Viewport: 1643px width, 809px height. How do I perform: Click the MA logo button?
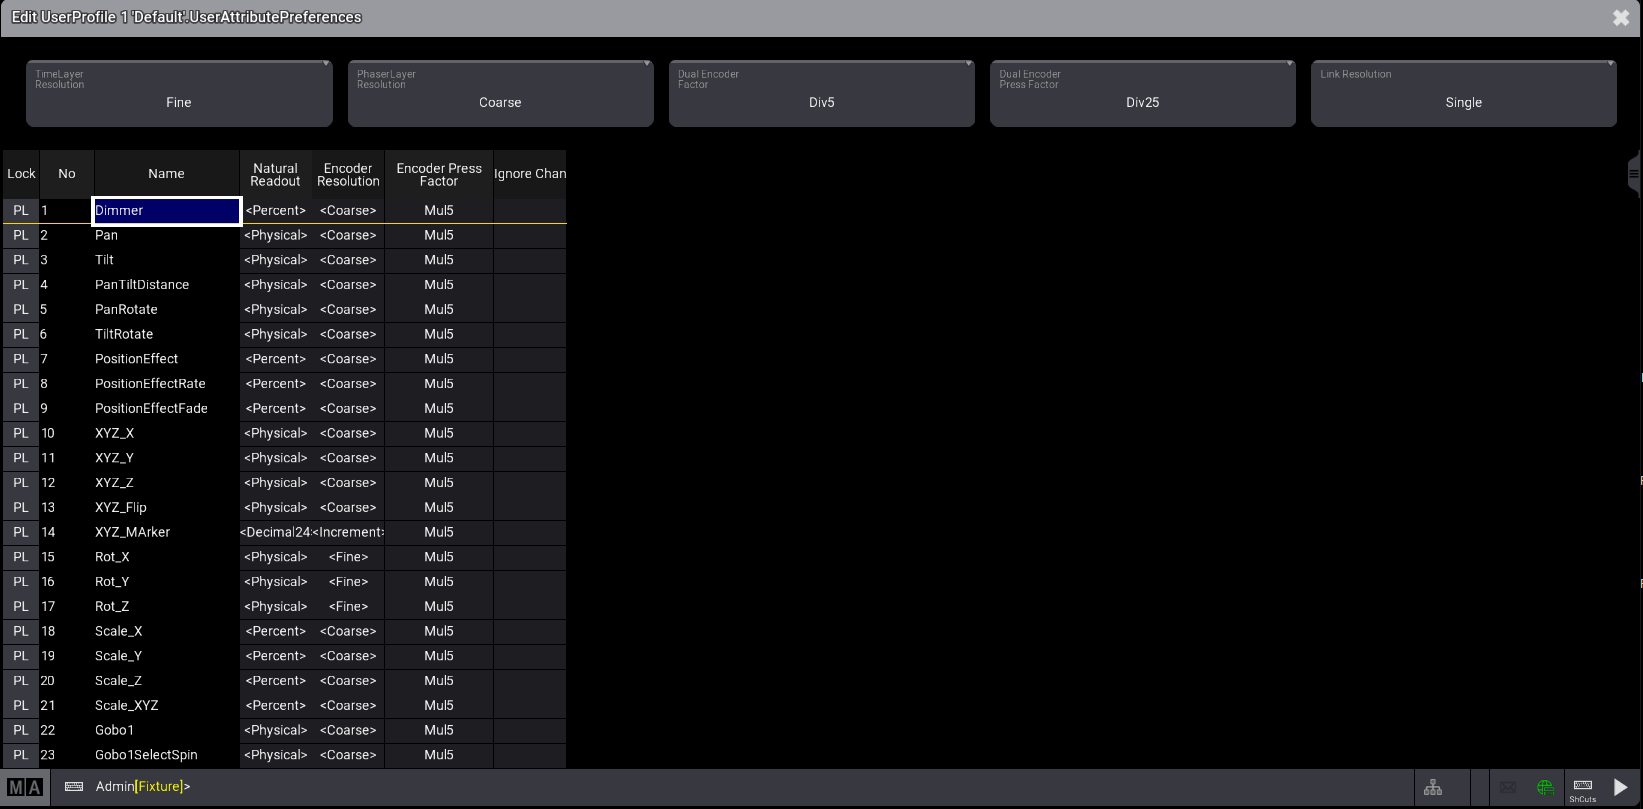25,787
